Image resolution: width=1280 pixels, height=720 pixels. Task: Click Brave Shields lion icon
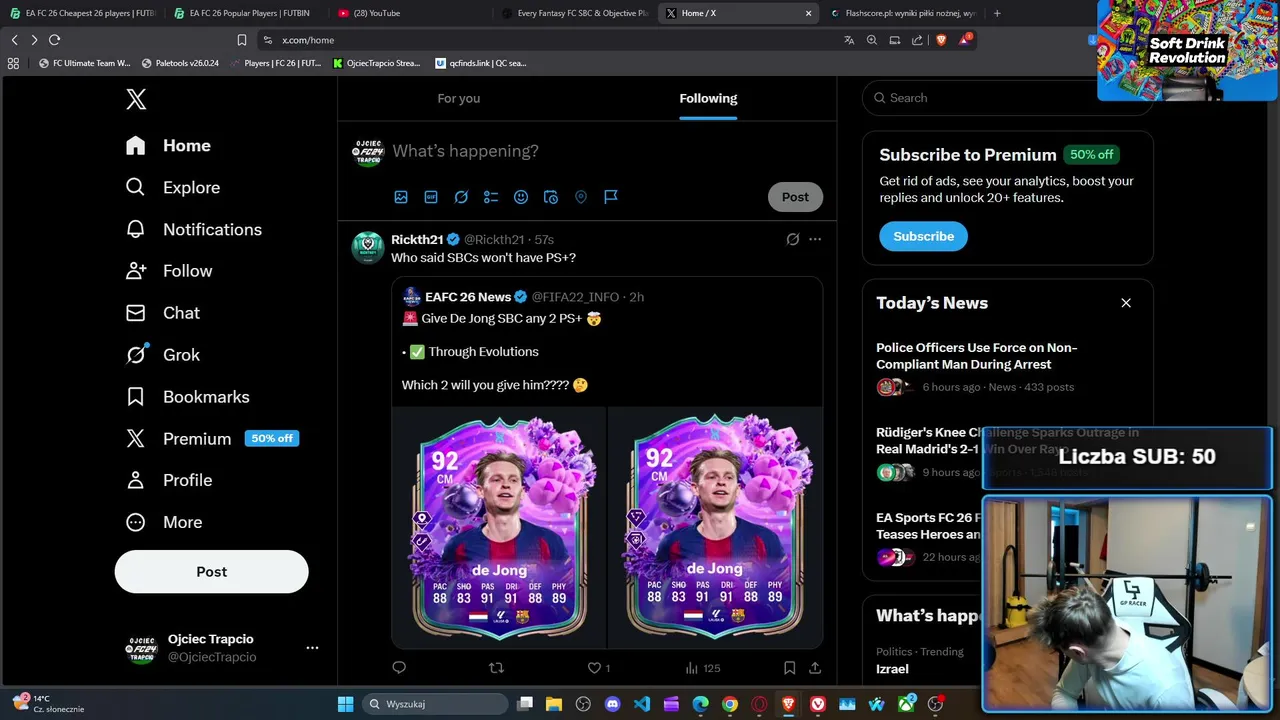pos(941,40)
